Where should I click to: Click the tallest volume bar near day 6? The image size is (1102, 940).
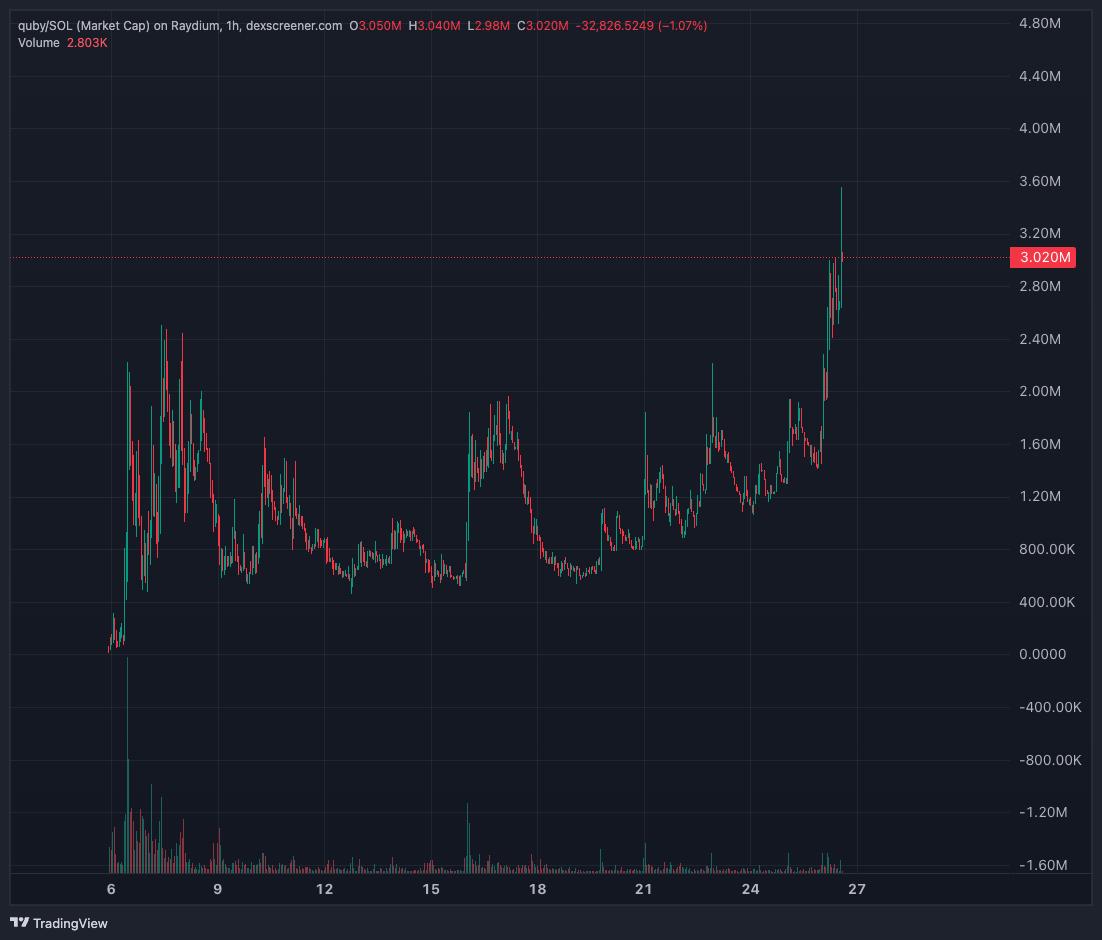[127, 765]
